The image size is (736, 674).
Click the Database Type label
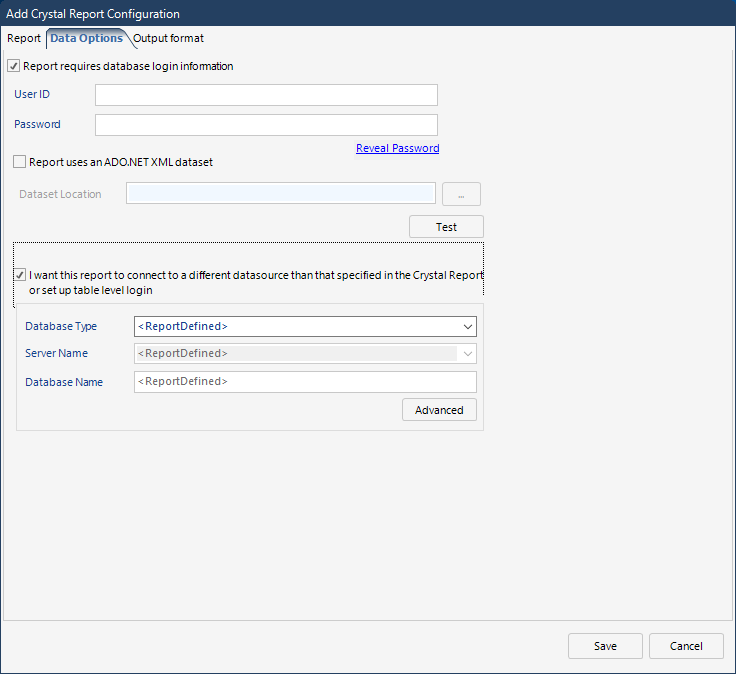(x=61, y=326)
